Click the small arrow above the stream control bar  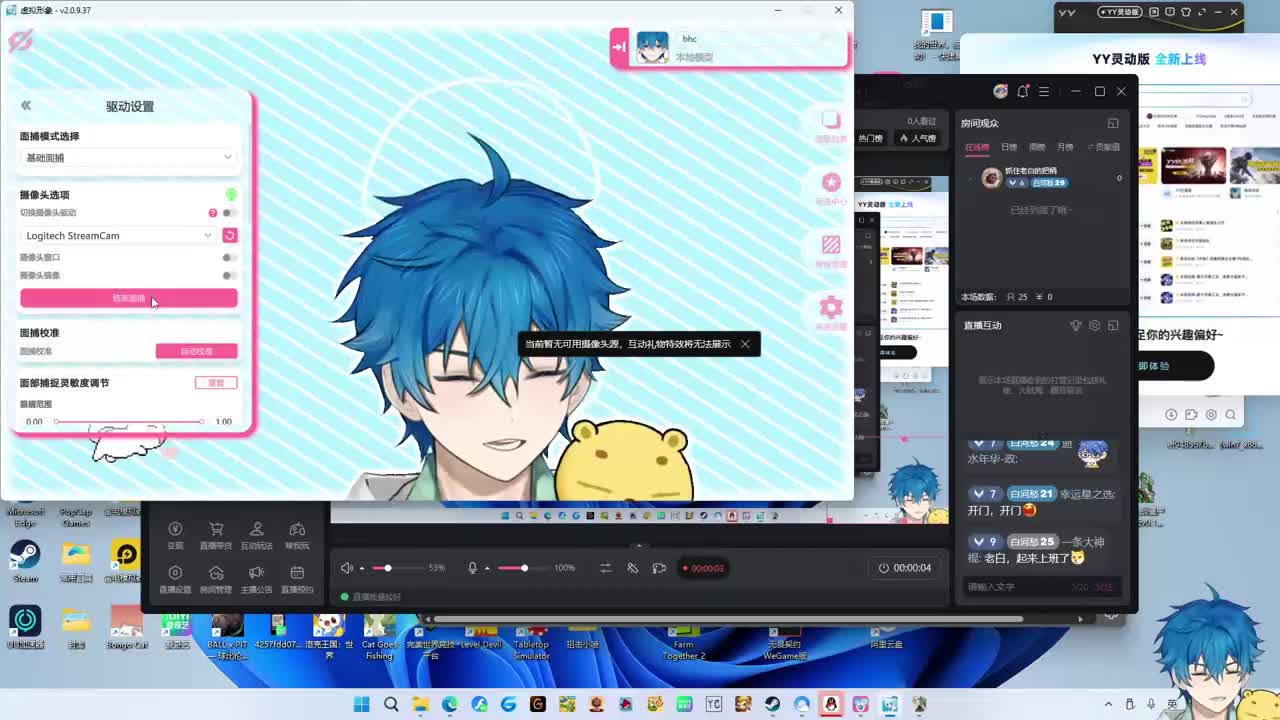pos(639,546)
